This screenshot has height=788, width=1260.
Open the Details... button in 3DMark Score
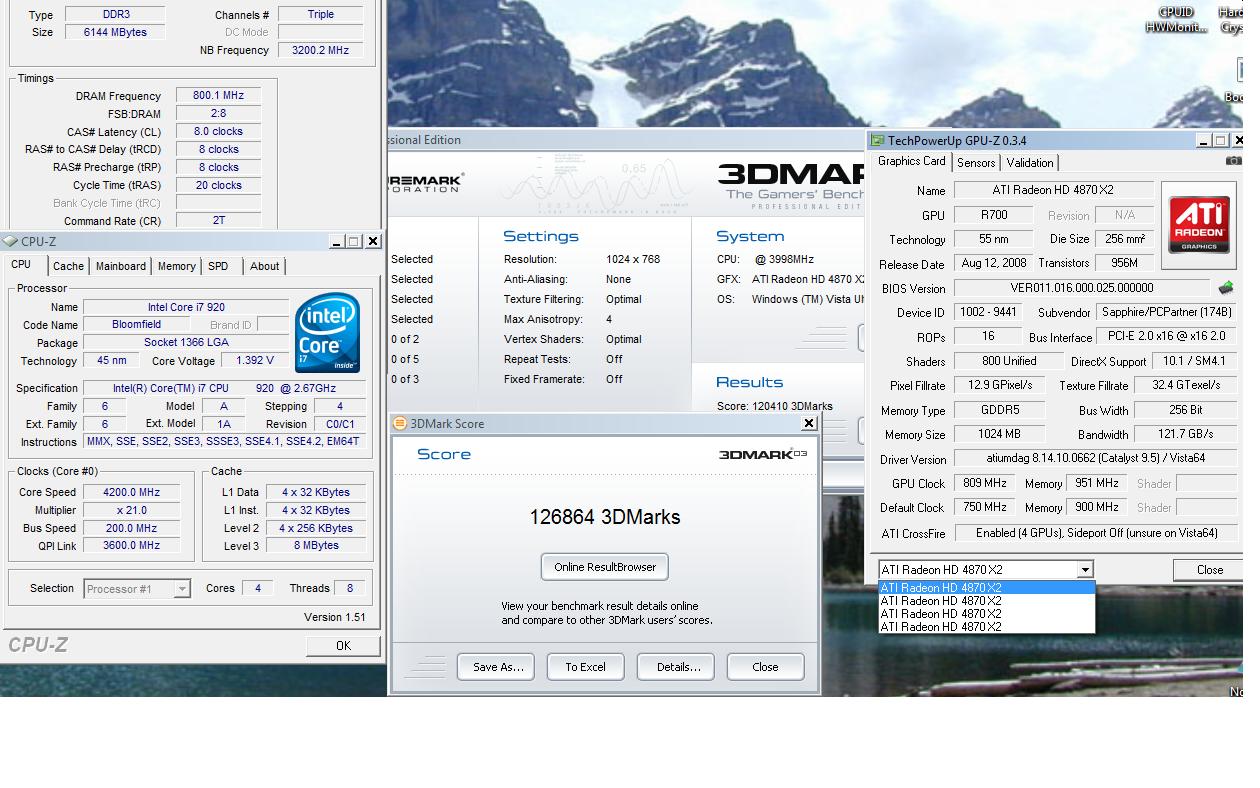[x=678, y=667]
